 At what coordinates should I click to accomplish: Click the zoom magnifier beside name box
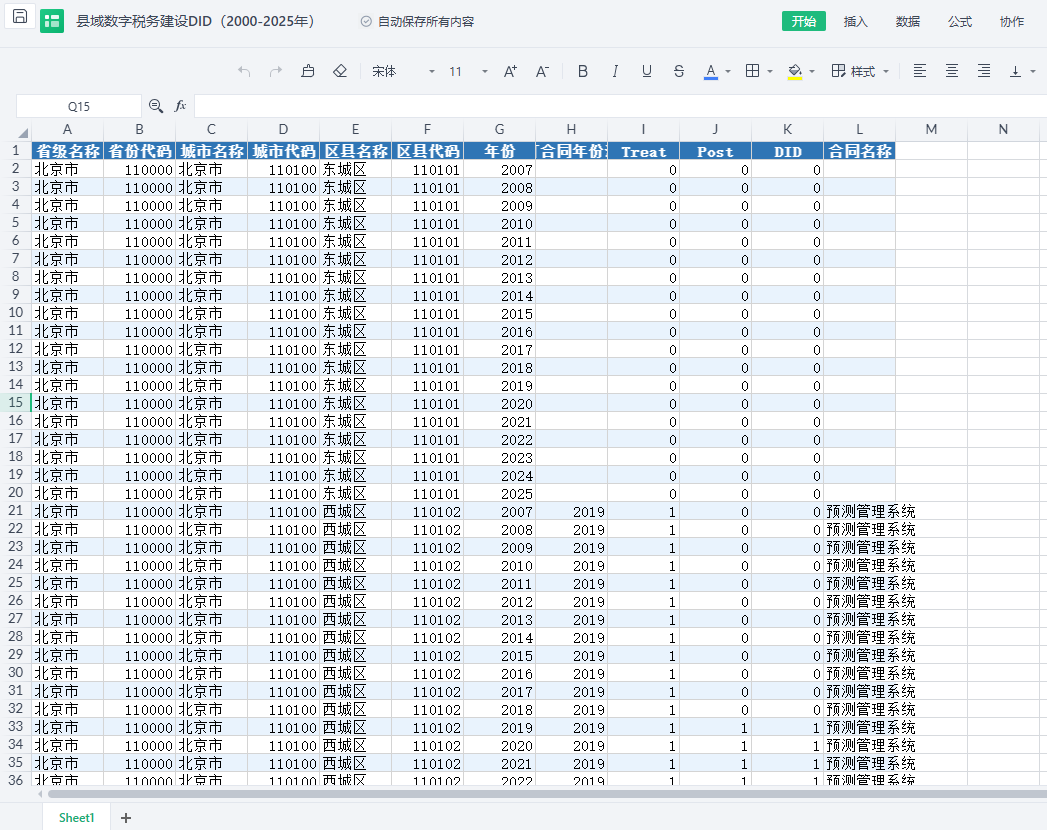pos(156,106)
